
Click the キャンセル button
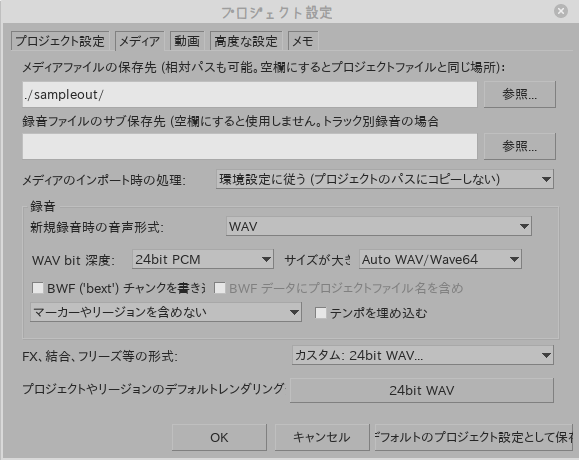pyautogui.click(x=322, y=437)
